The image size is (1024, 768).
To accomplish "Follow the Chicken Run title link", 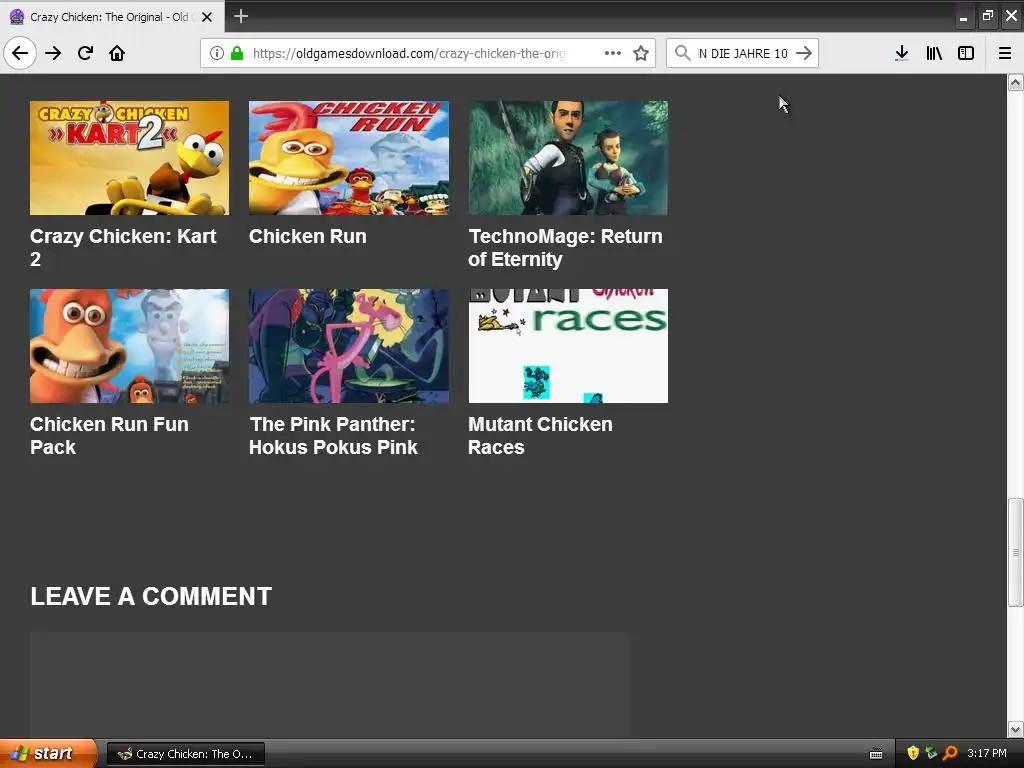I will click(x=308, y=236).
